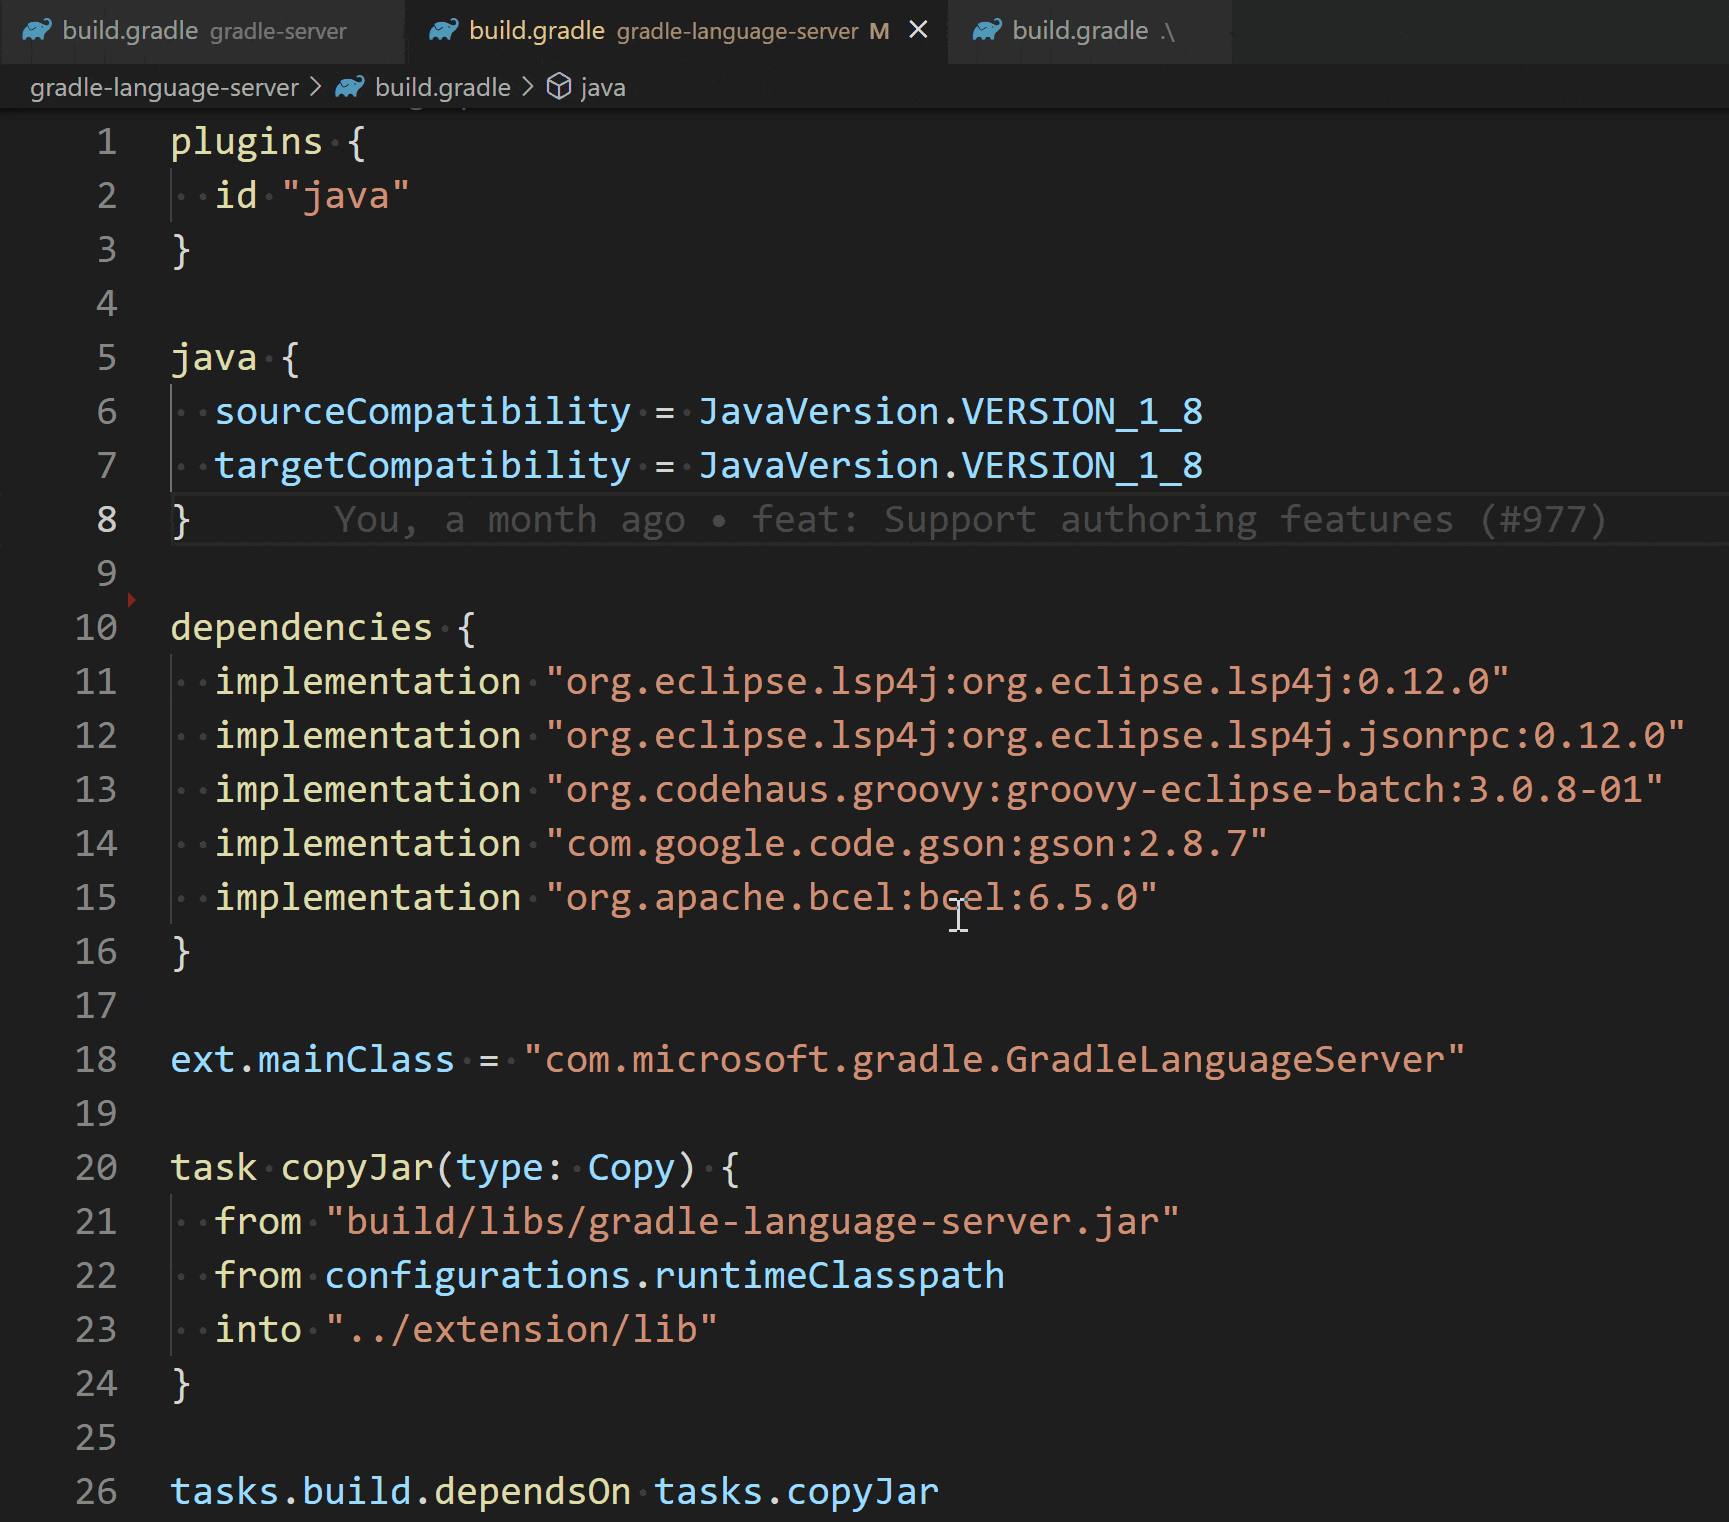Click the red marker in the gutter near line 10
1729x1522 pixels.
[x=131, y=599]
